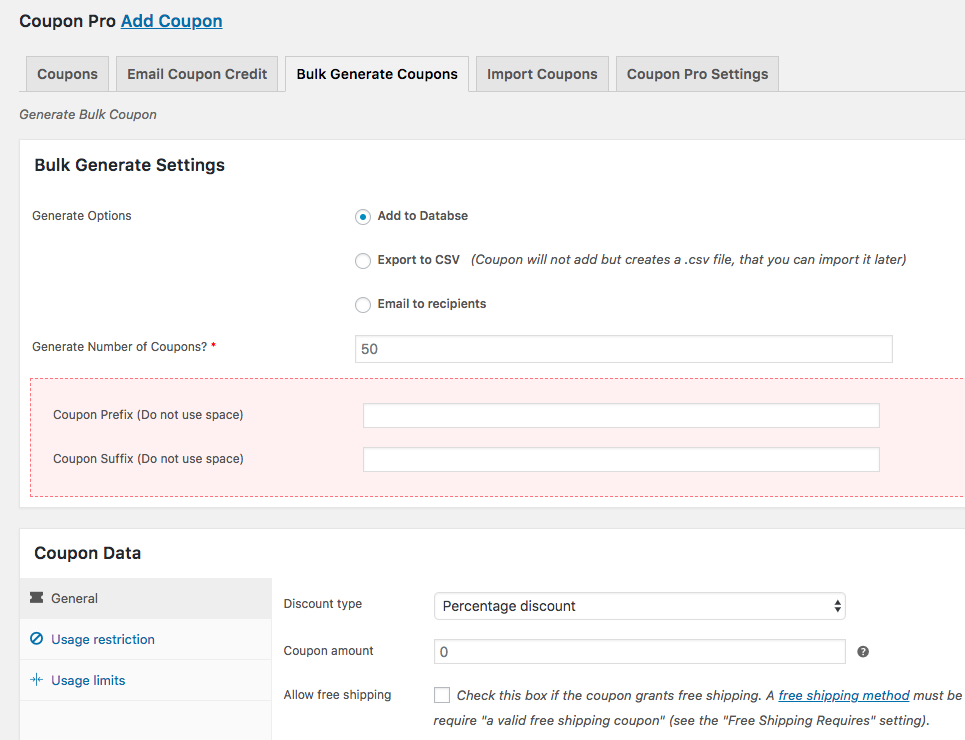The width and height of the screenshot is (965, 740).
Task: Select Email to recipients option
Action: 363,304
